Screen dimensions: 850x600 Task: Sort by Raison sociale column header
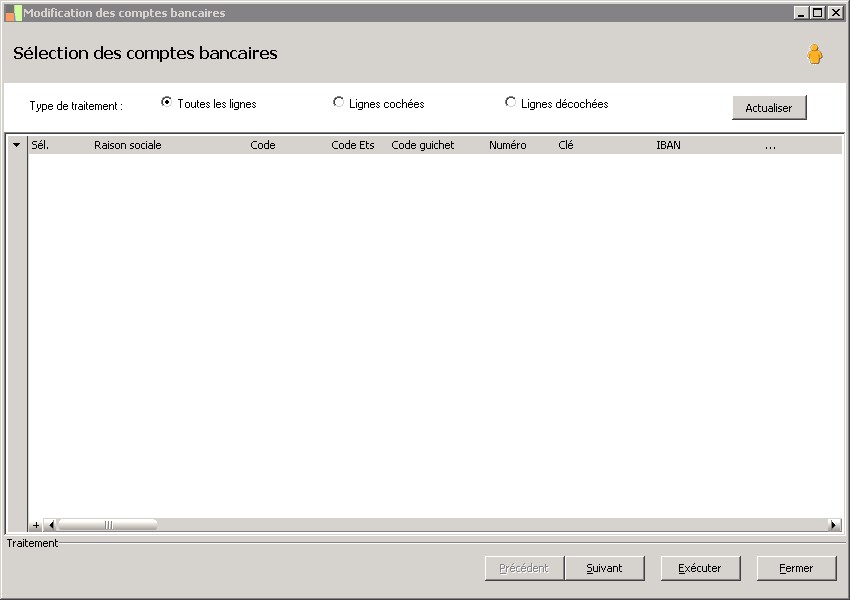127,145
